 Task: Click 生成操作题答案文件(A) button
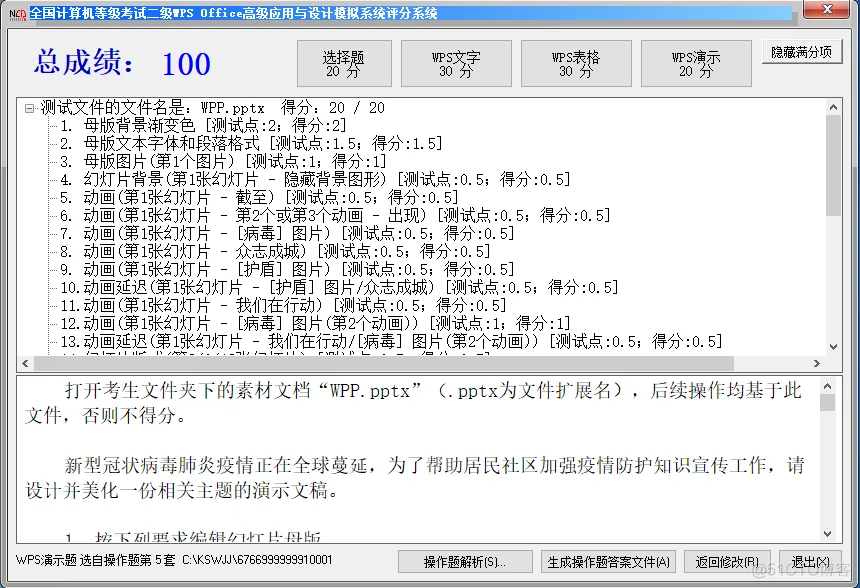[608, 562]
